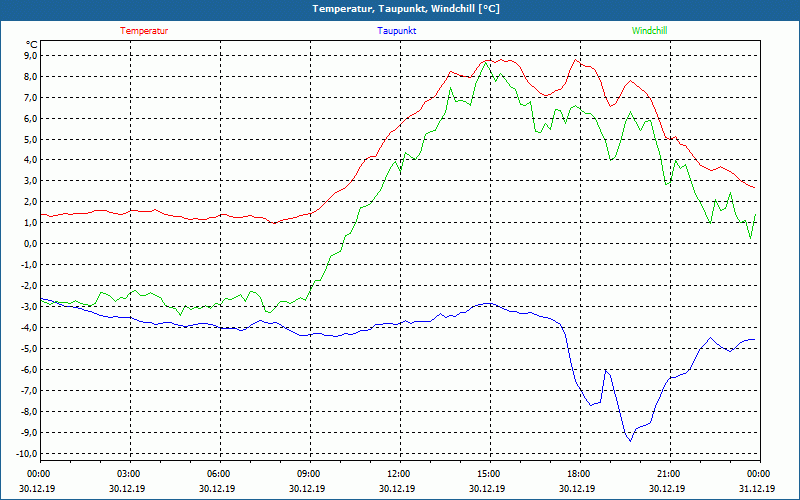Click the -7,0 y-axis label
Image resolution: width=800 pixels, height=500 pixels.
[x=30, y=390]
